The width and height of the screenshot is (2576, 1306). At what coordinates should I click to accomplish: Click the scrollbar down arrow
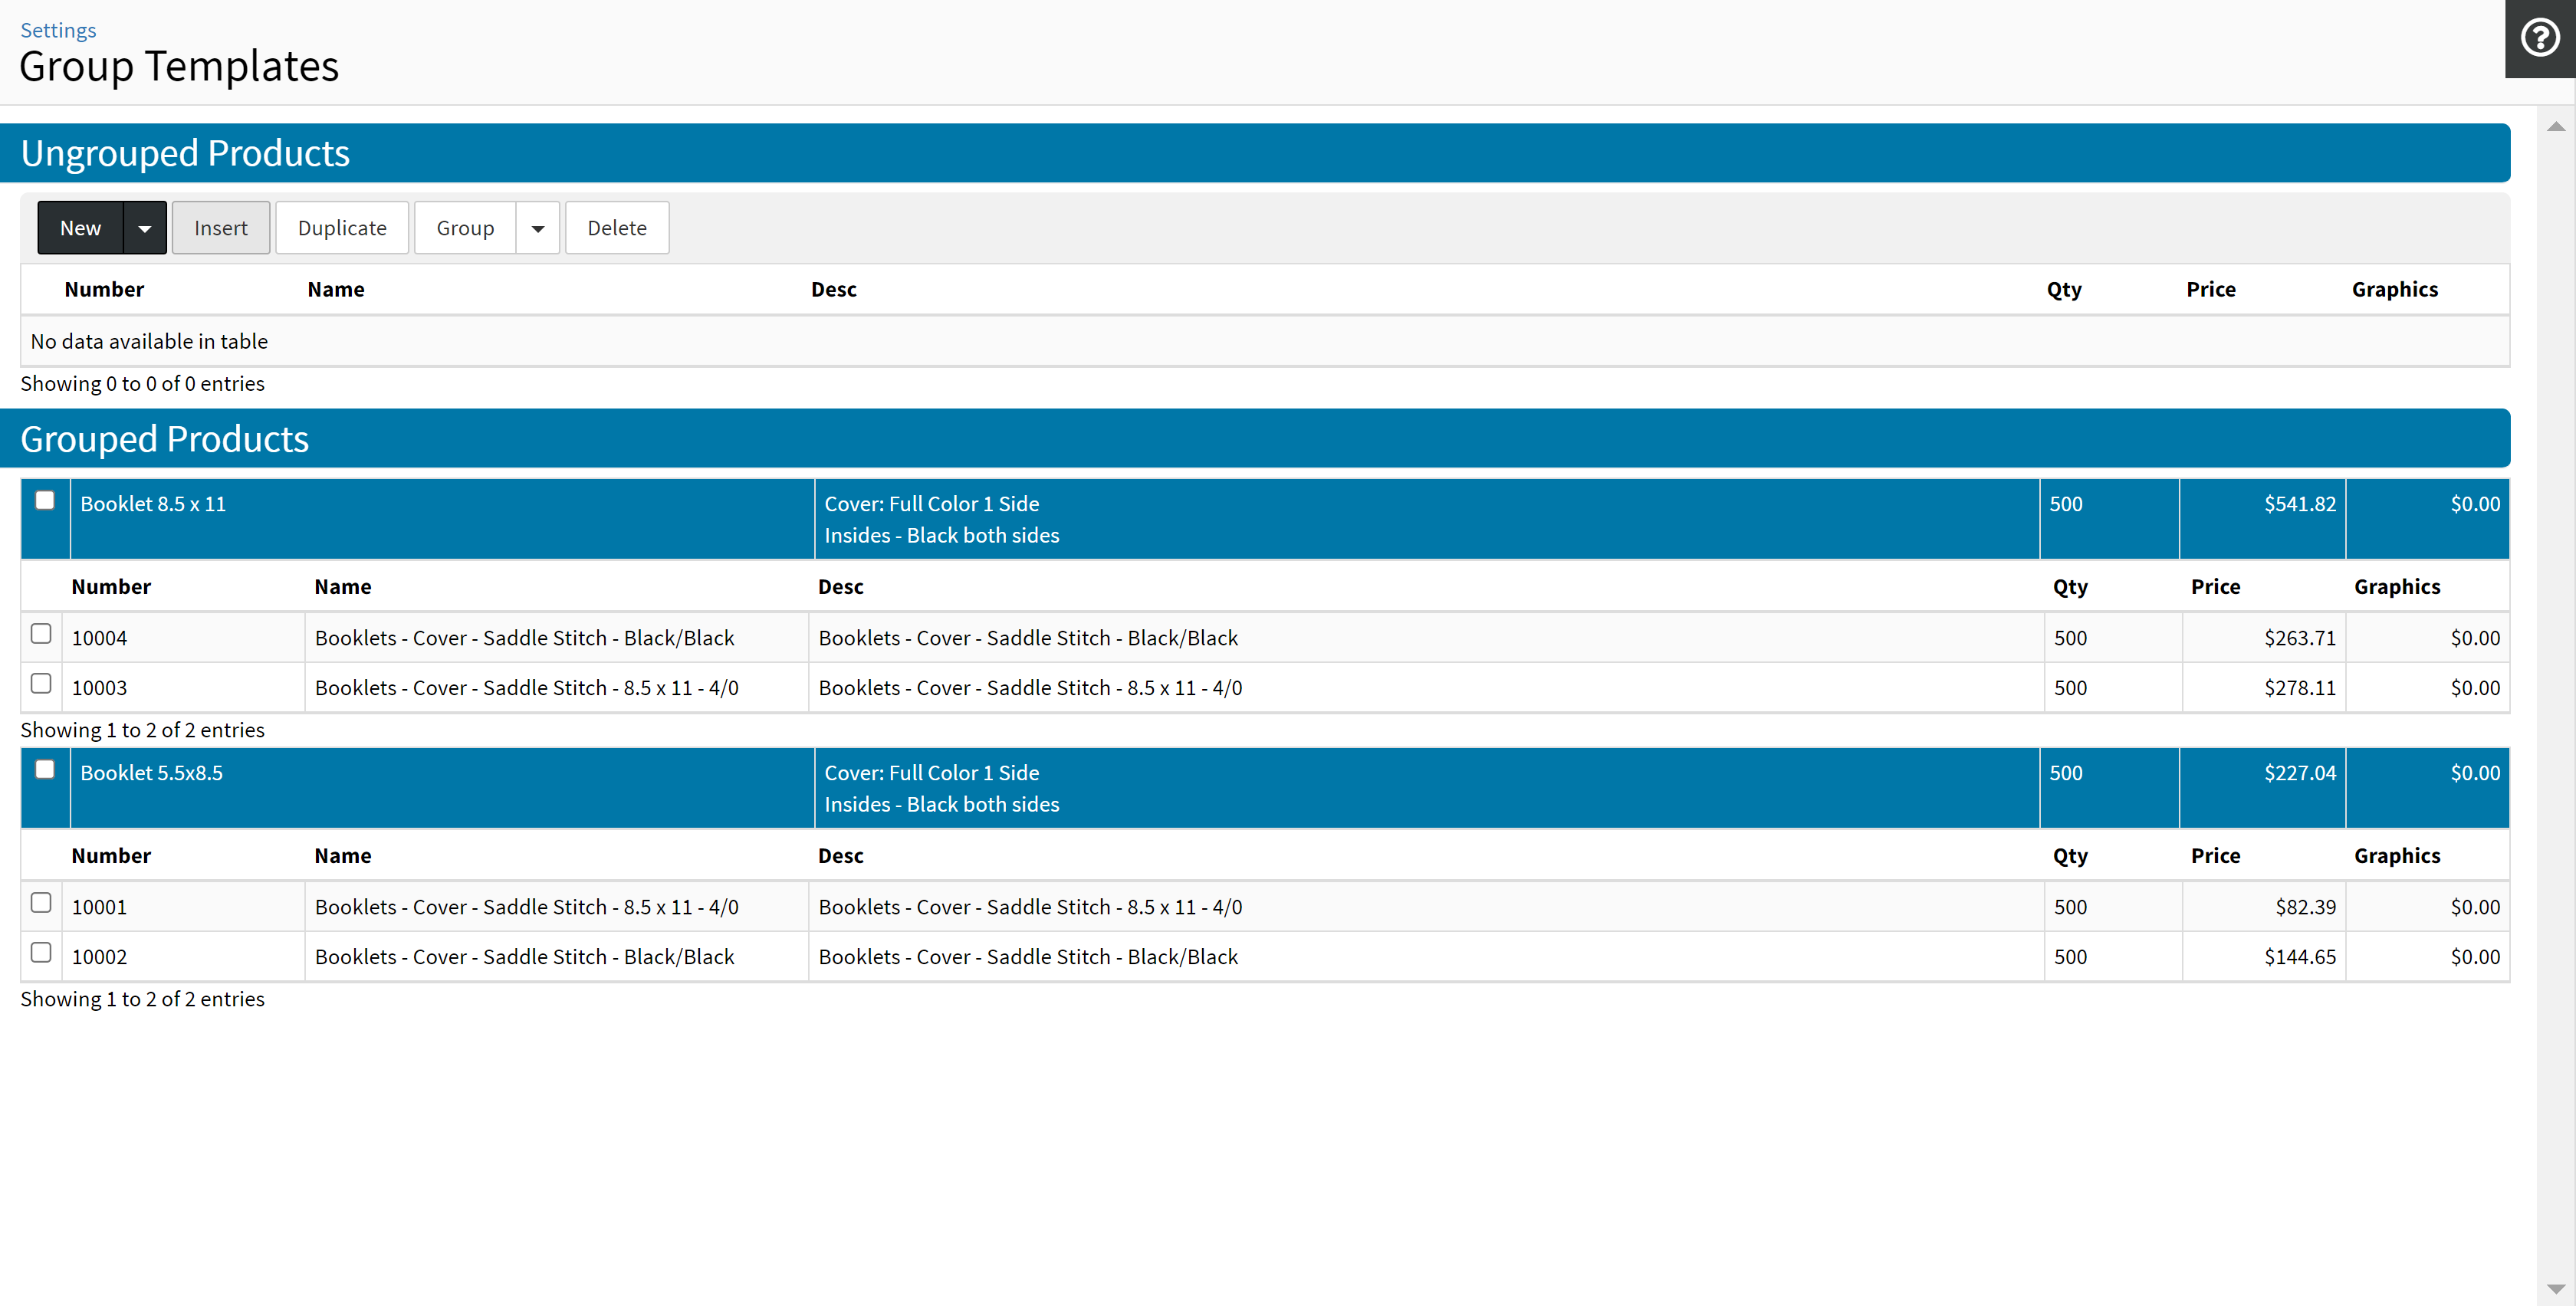(2555, 1288)
